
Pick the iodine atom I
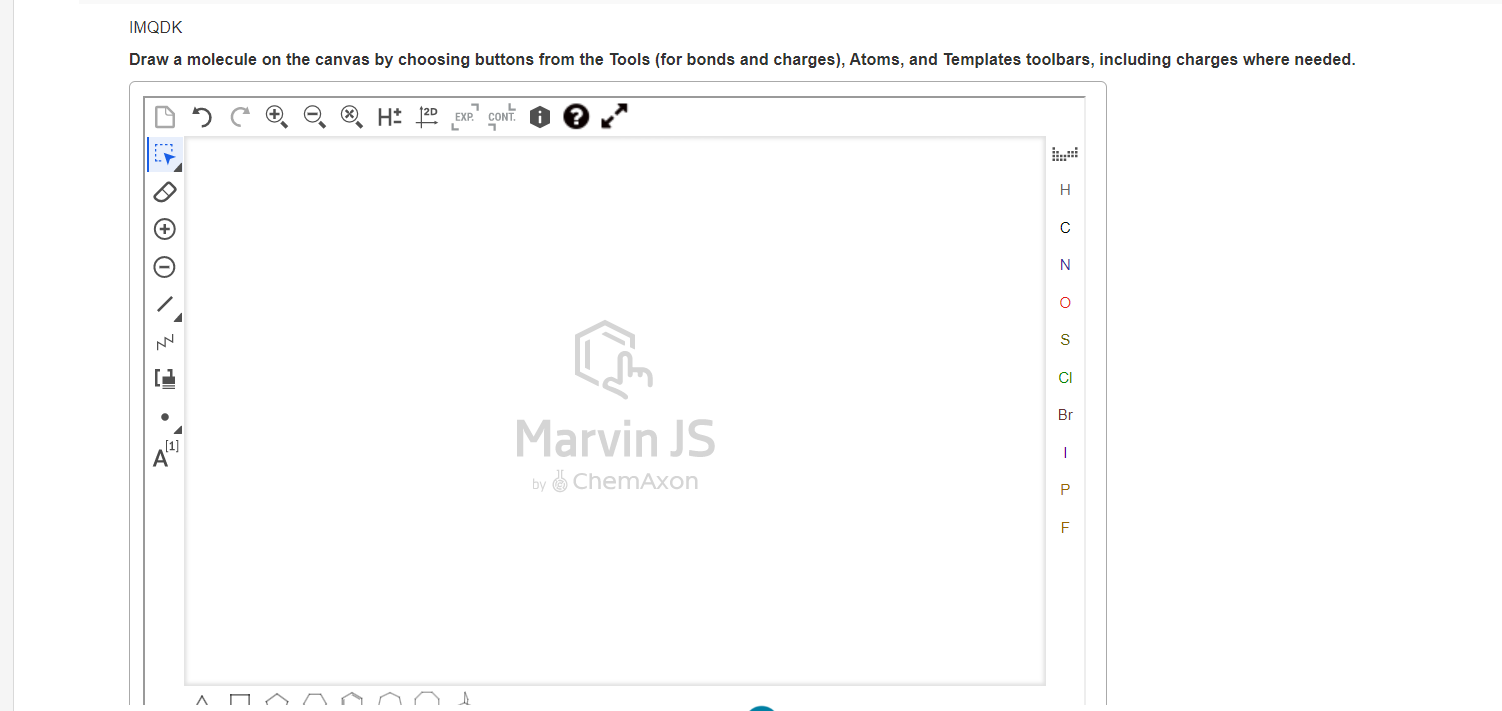tap(1065, 453)
